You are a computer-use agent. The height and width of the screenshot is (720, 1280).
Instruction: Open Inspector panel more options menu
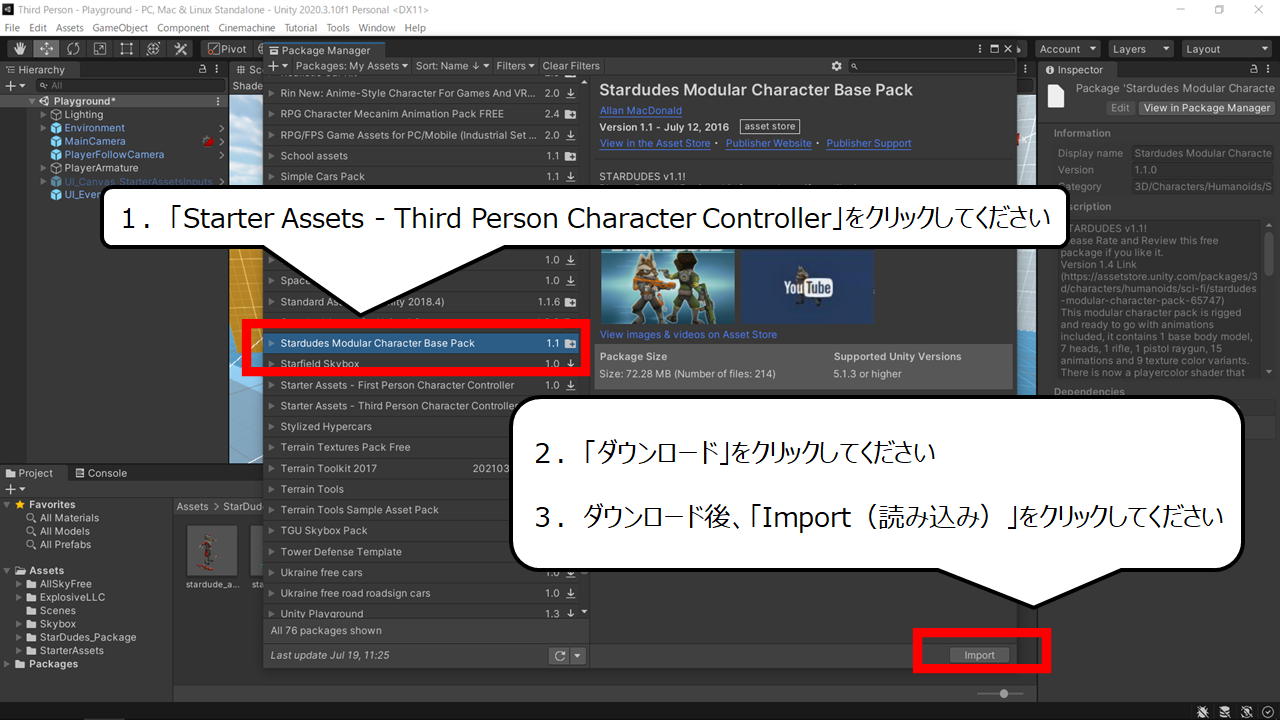click(x=1270, y=70)
